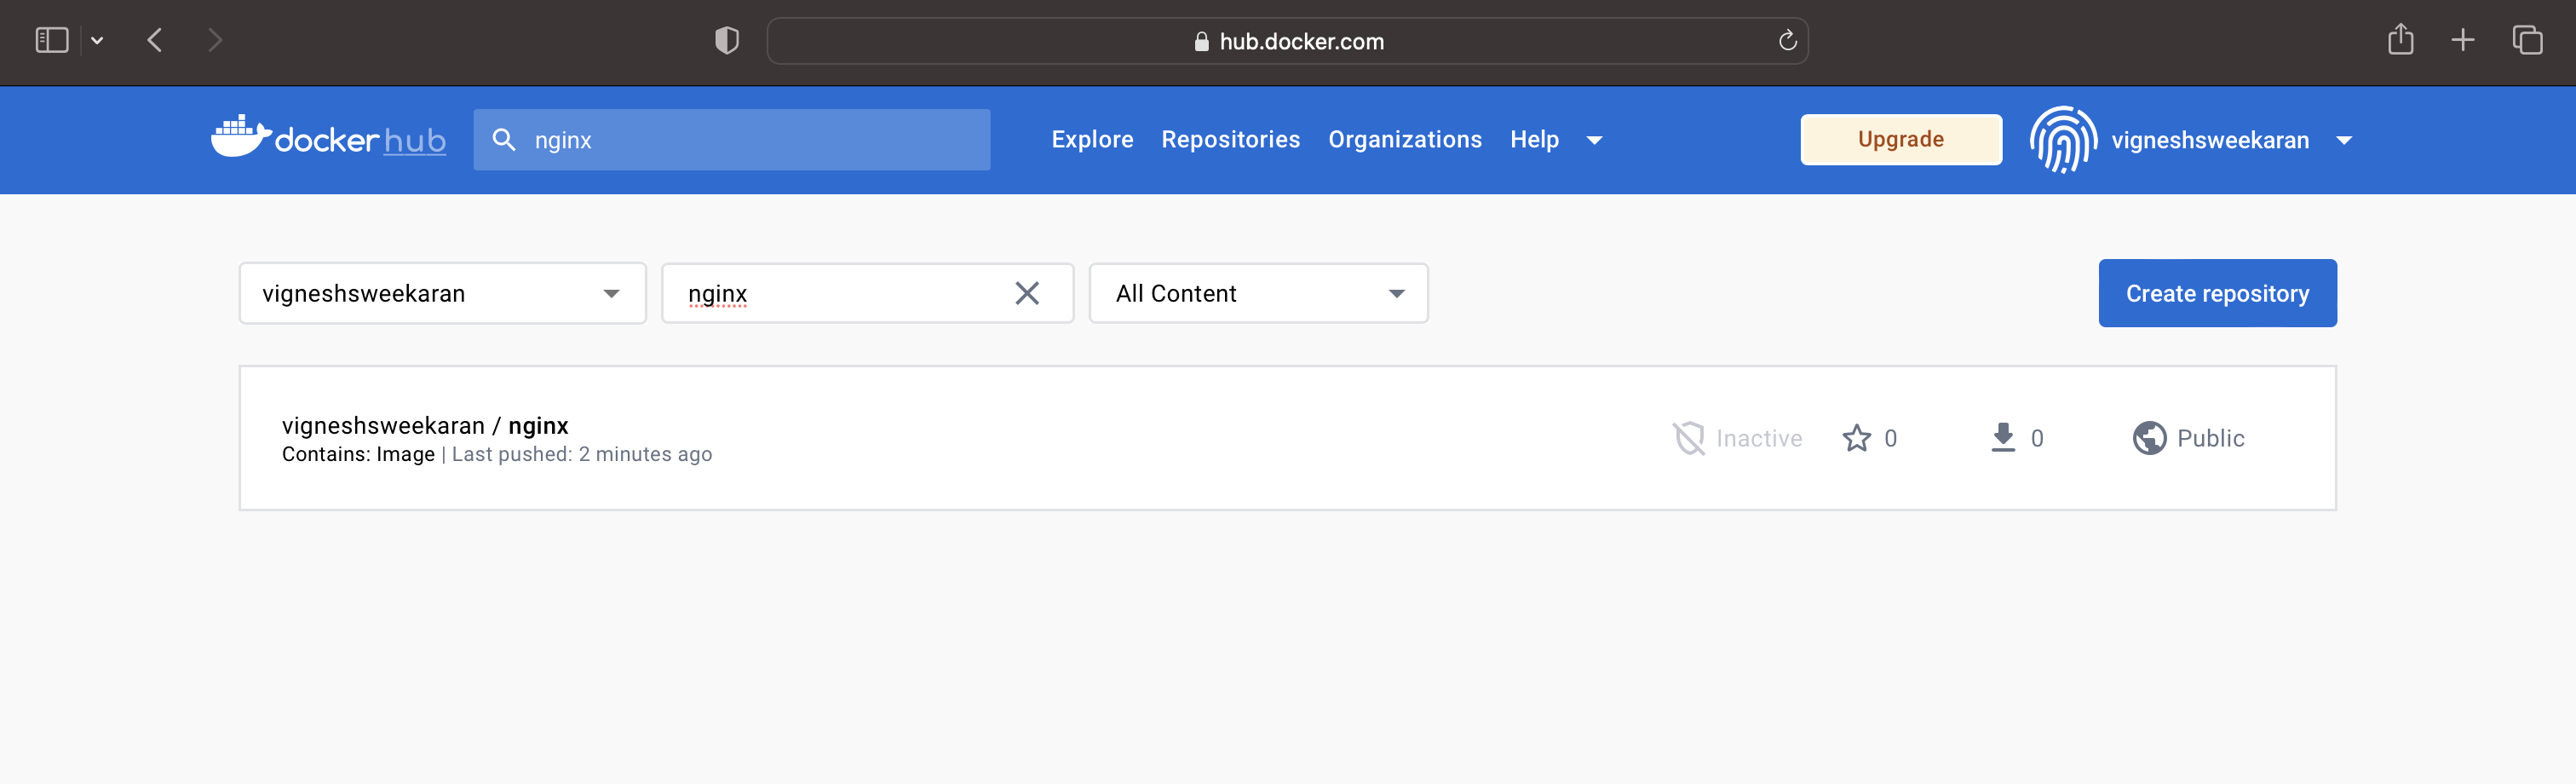Click the 'Last pushed: 2 minutes ago' text
Image resolution: width=2576 pixels, height=784 pixels.
(x=582, y=454)
